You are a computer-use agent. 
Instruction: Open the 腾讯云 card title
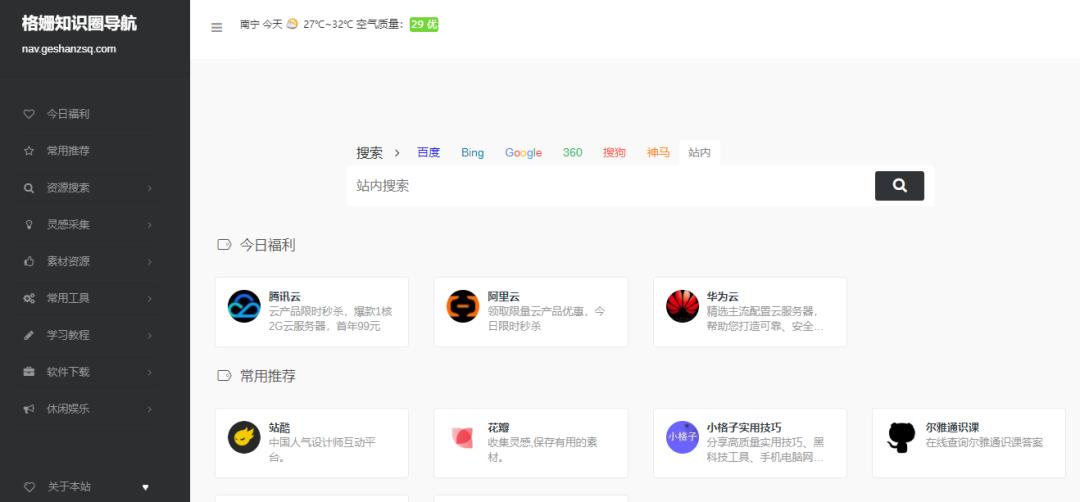pos(284,297)
